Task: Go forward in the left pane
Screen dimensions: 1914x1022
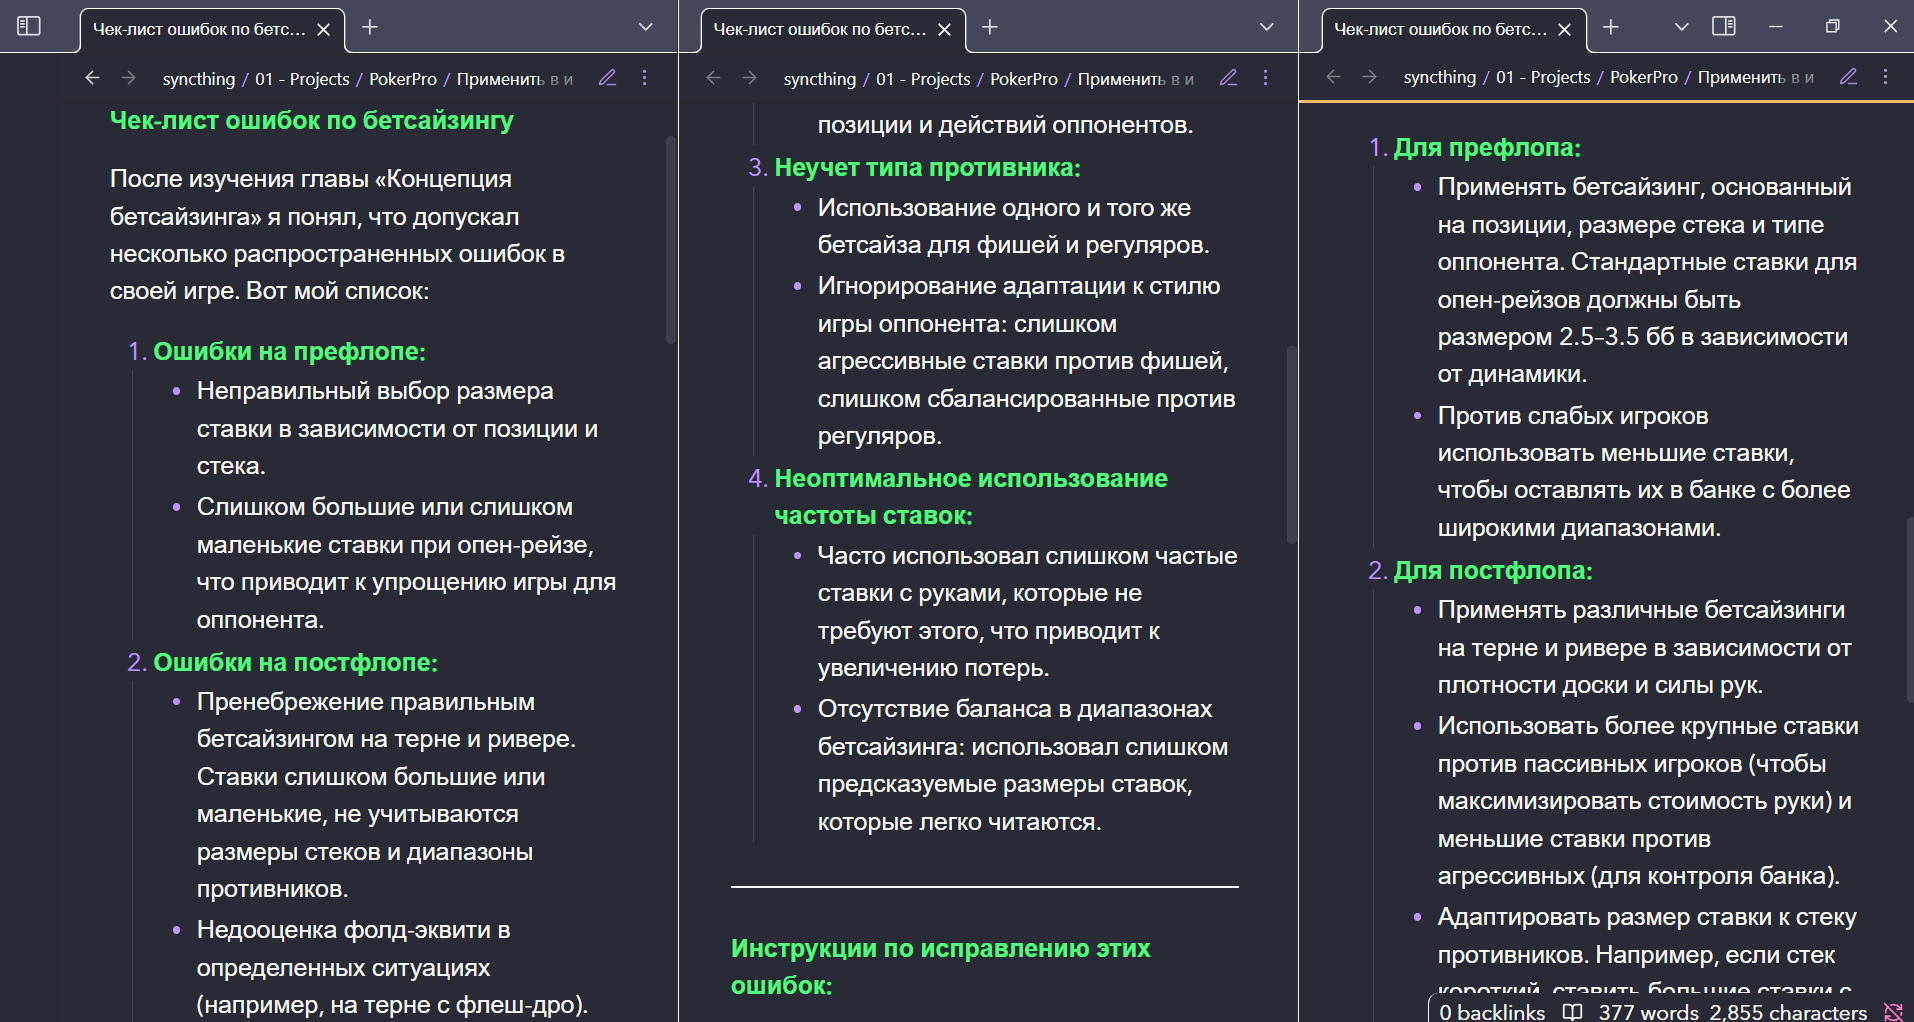Action: (129, 78)
